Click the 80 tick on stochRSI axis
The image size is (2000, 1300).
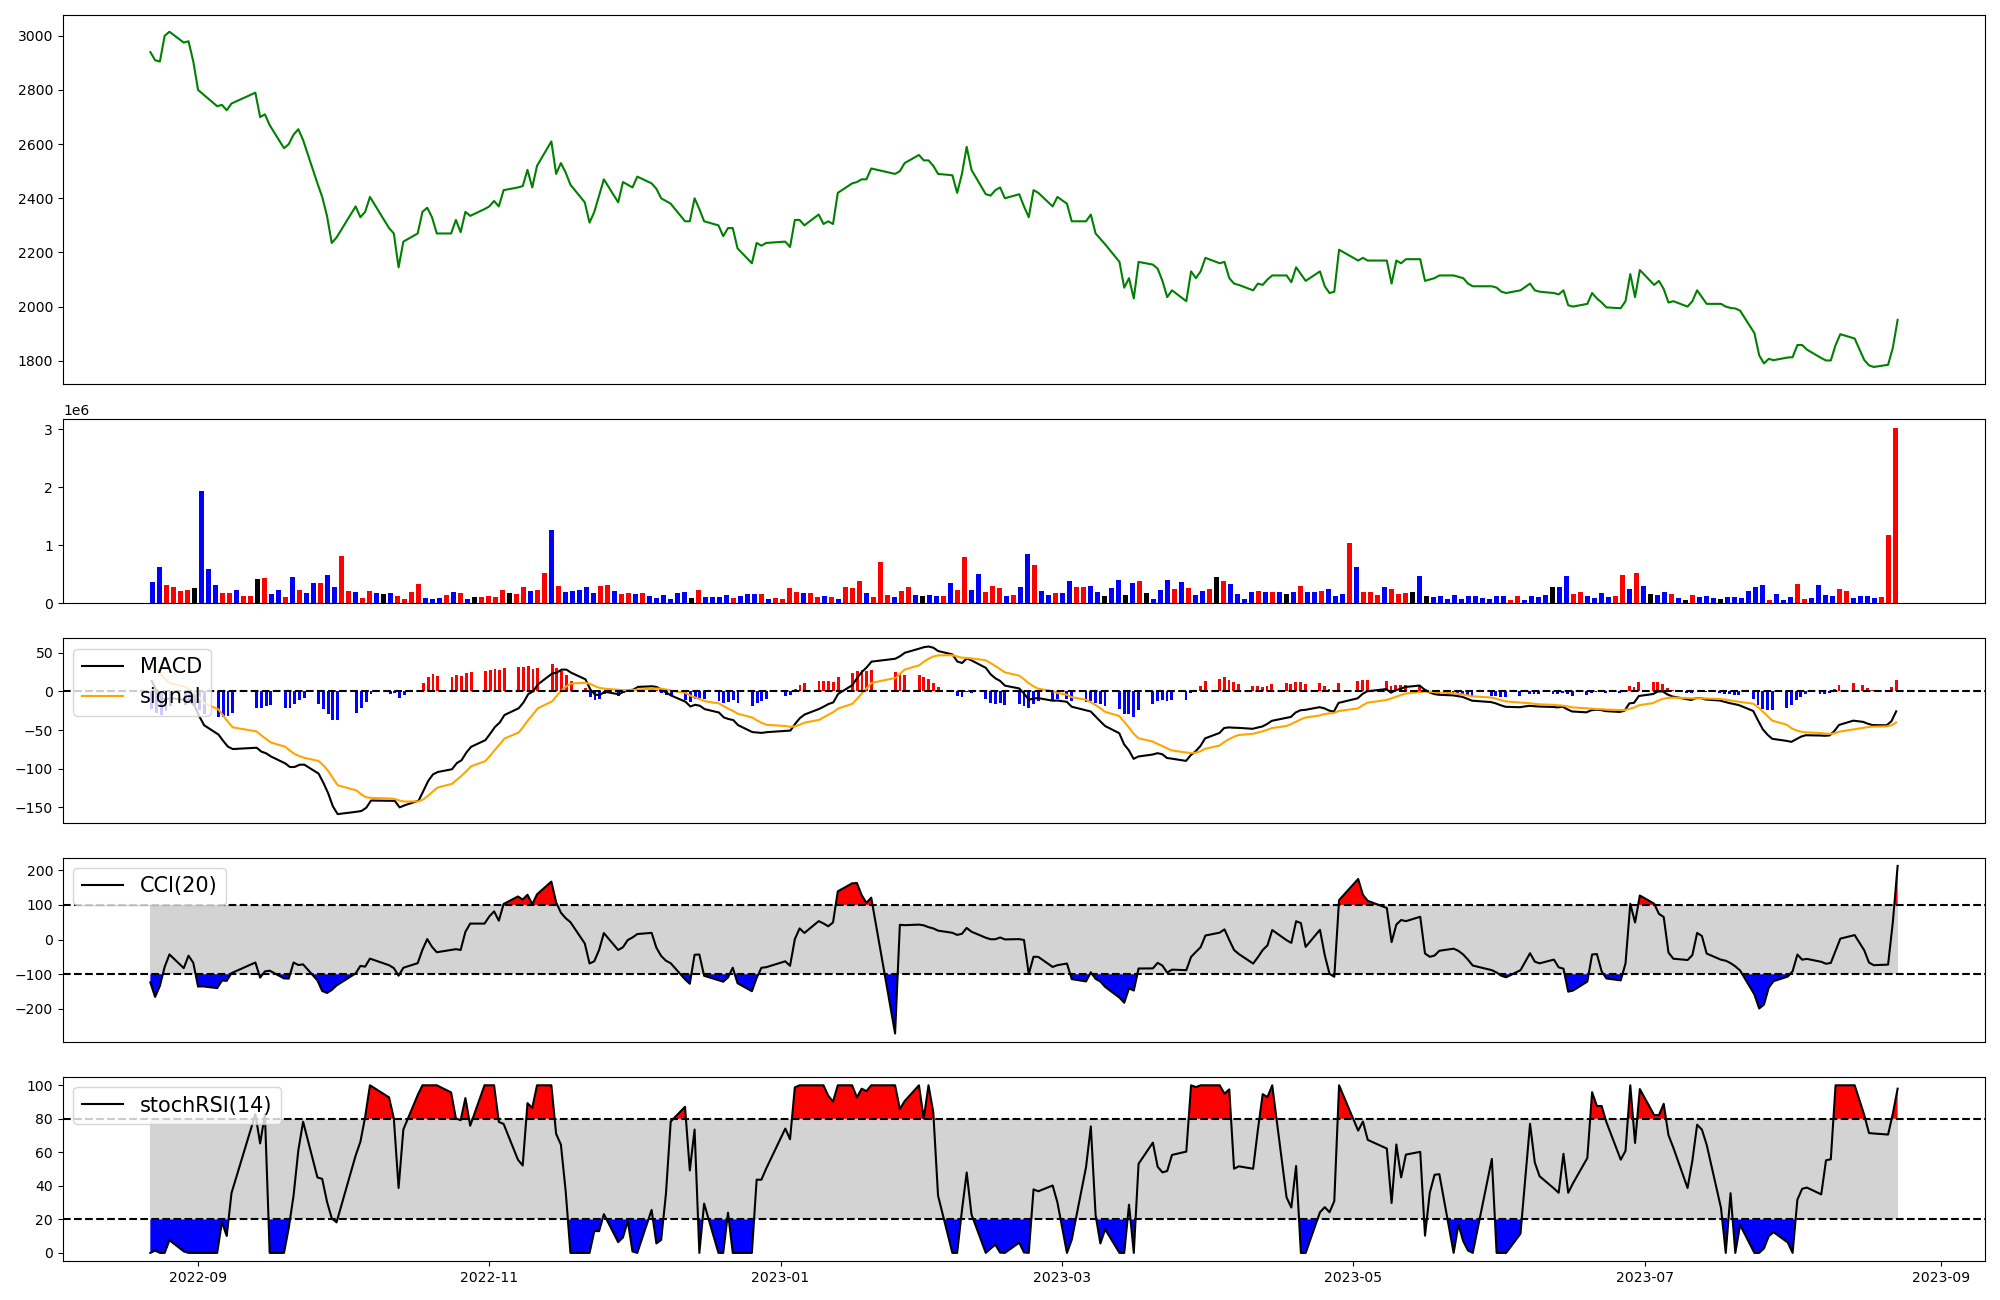(45, 1119)
